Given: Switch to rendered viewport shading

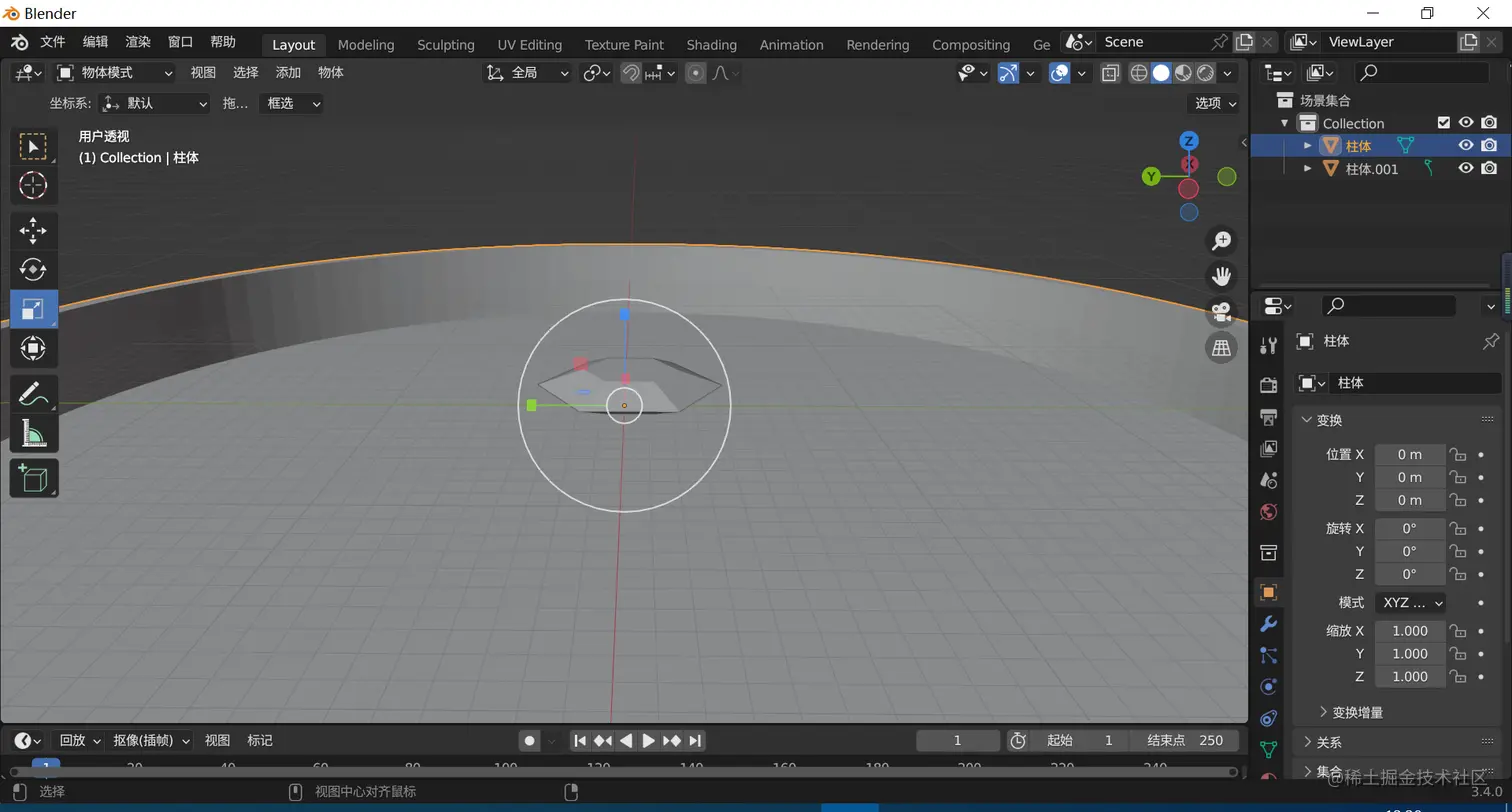Looking at the screenshot, I should coord(1205,72).
